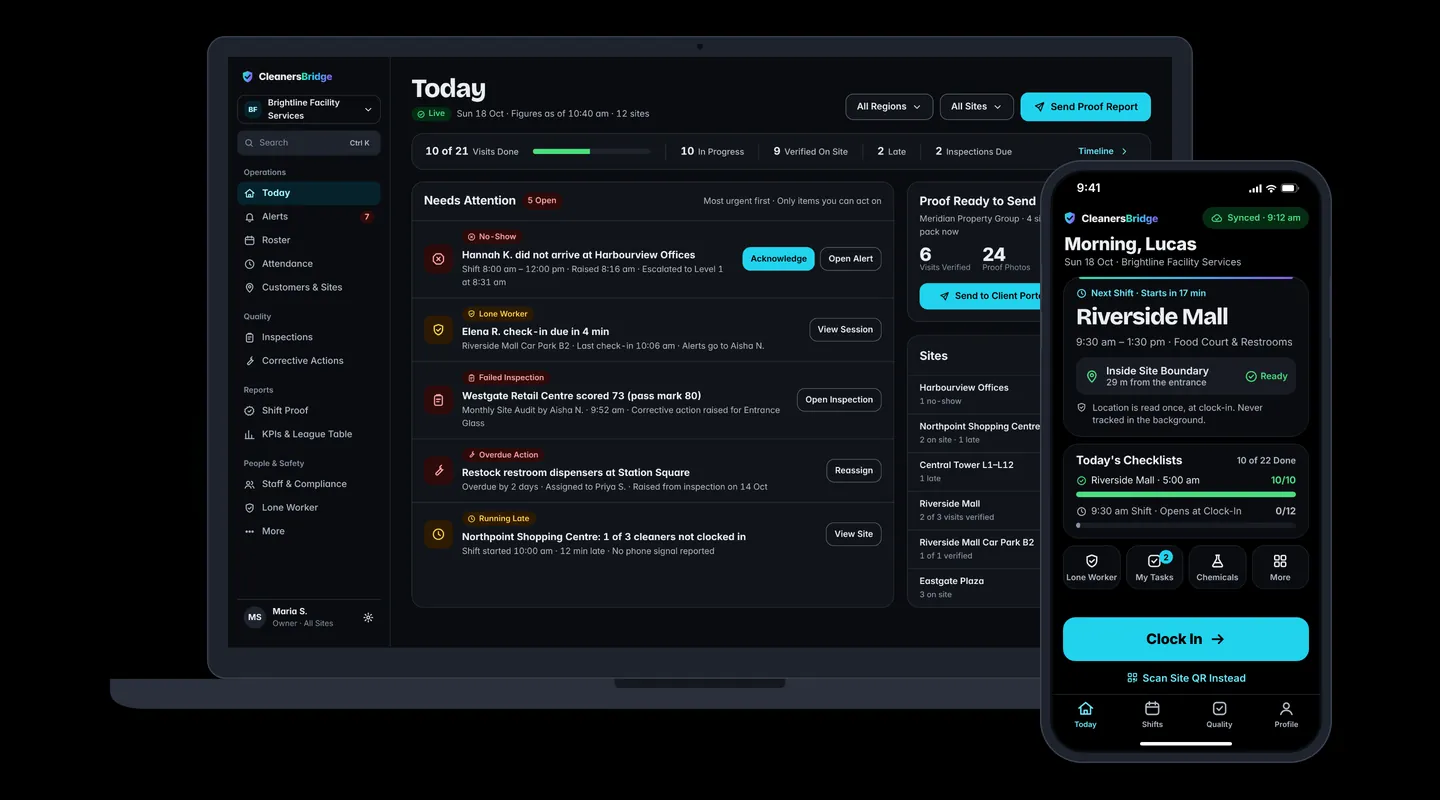This screenshot has height=800, width=1440.
Task: Open Alerts via the bell icon in sidebar
Action: pos(250,217)
